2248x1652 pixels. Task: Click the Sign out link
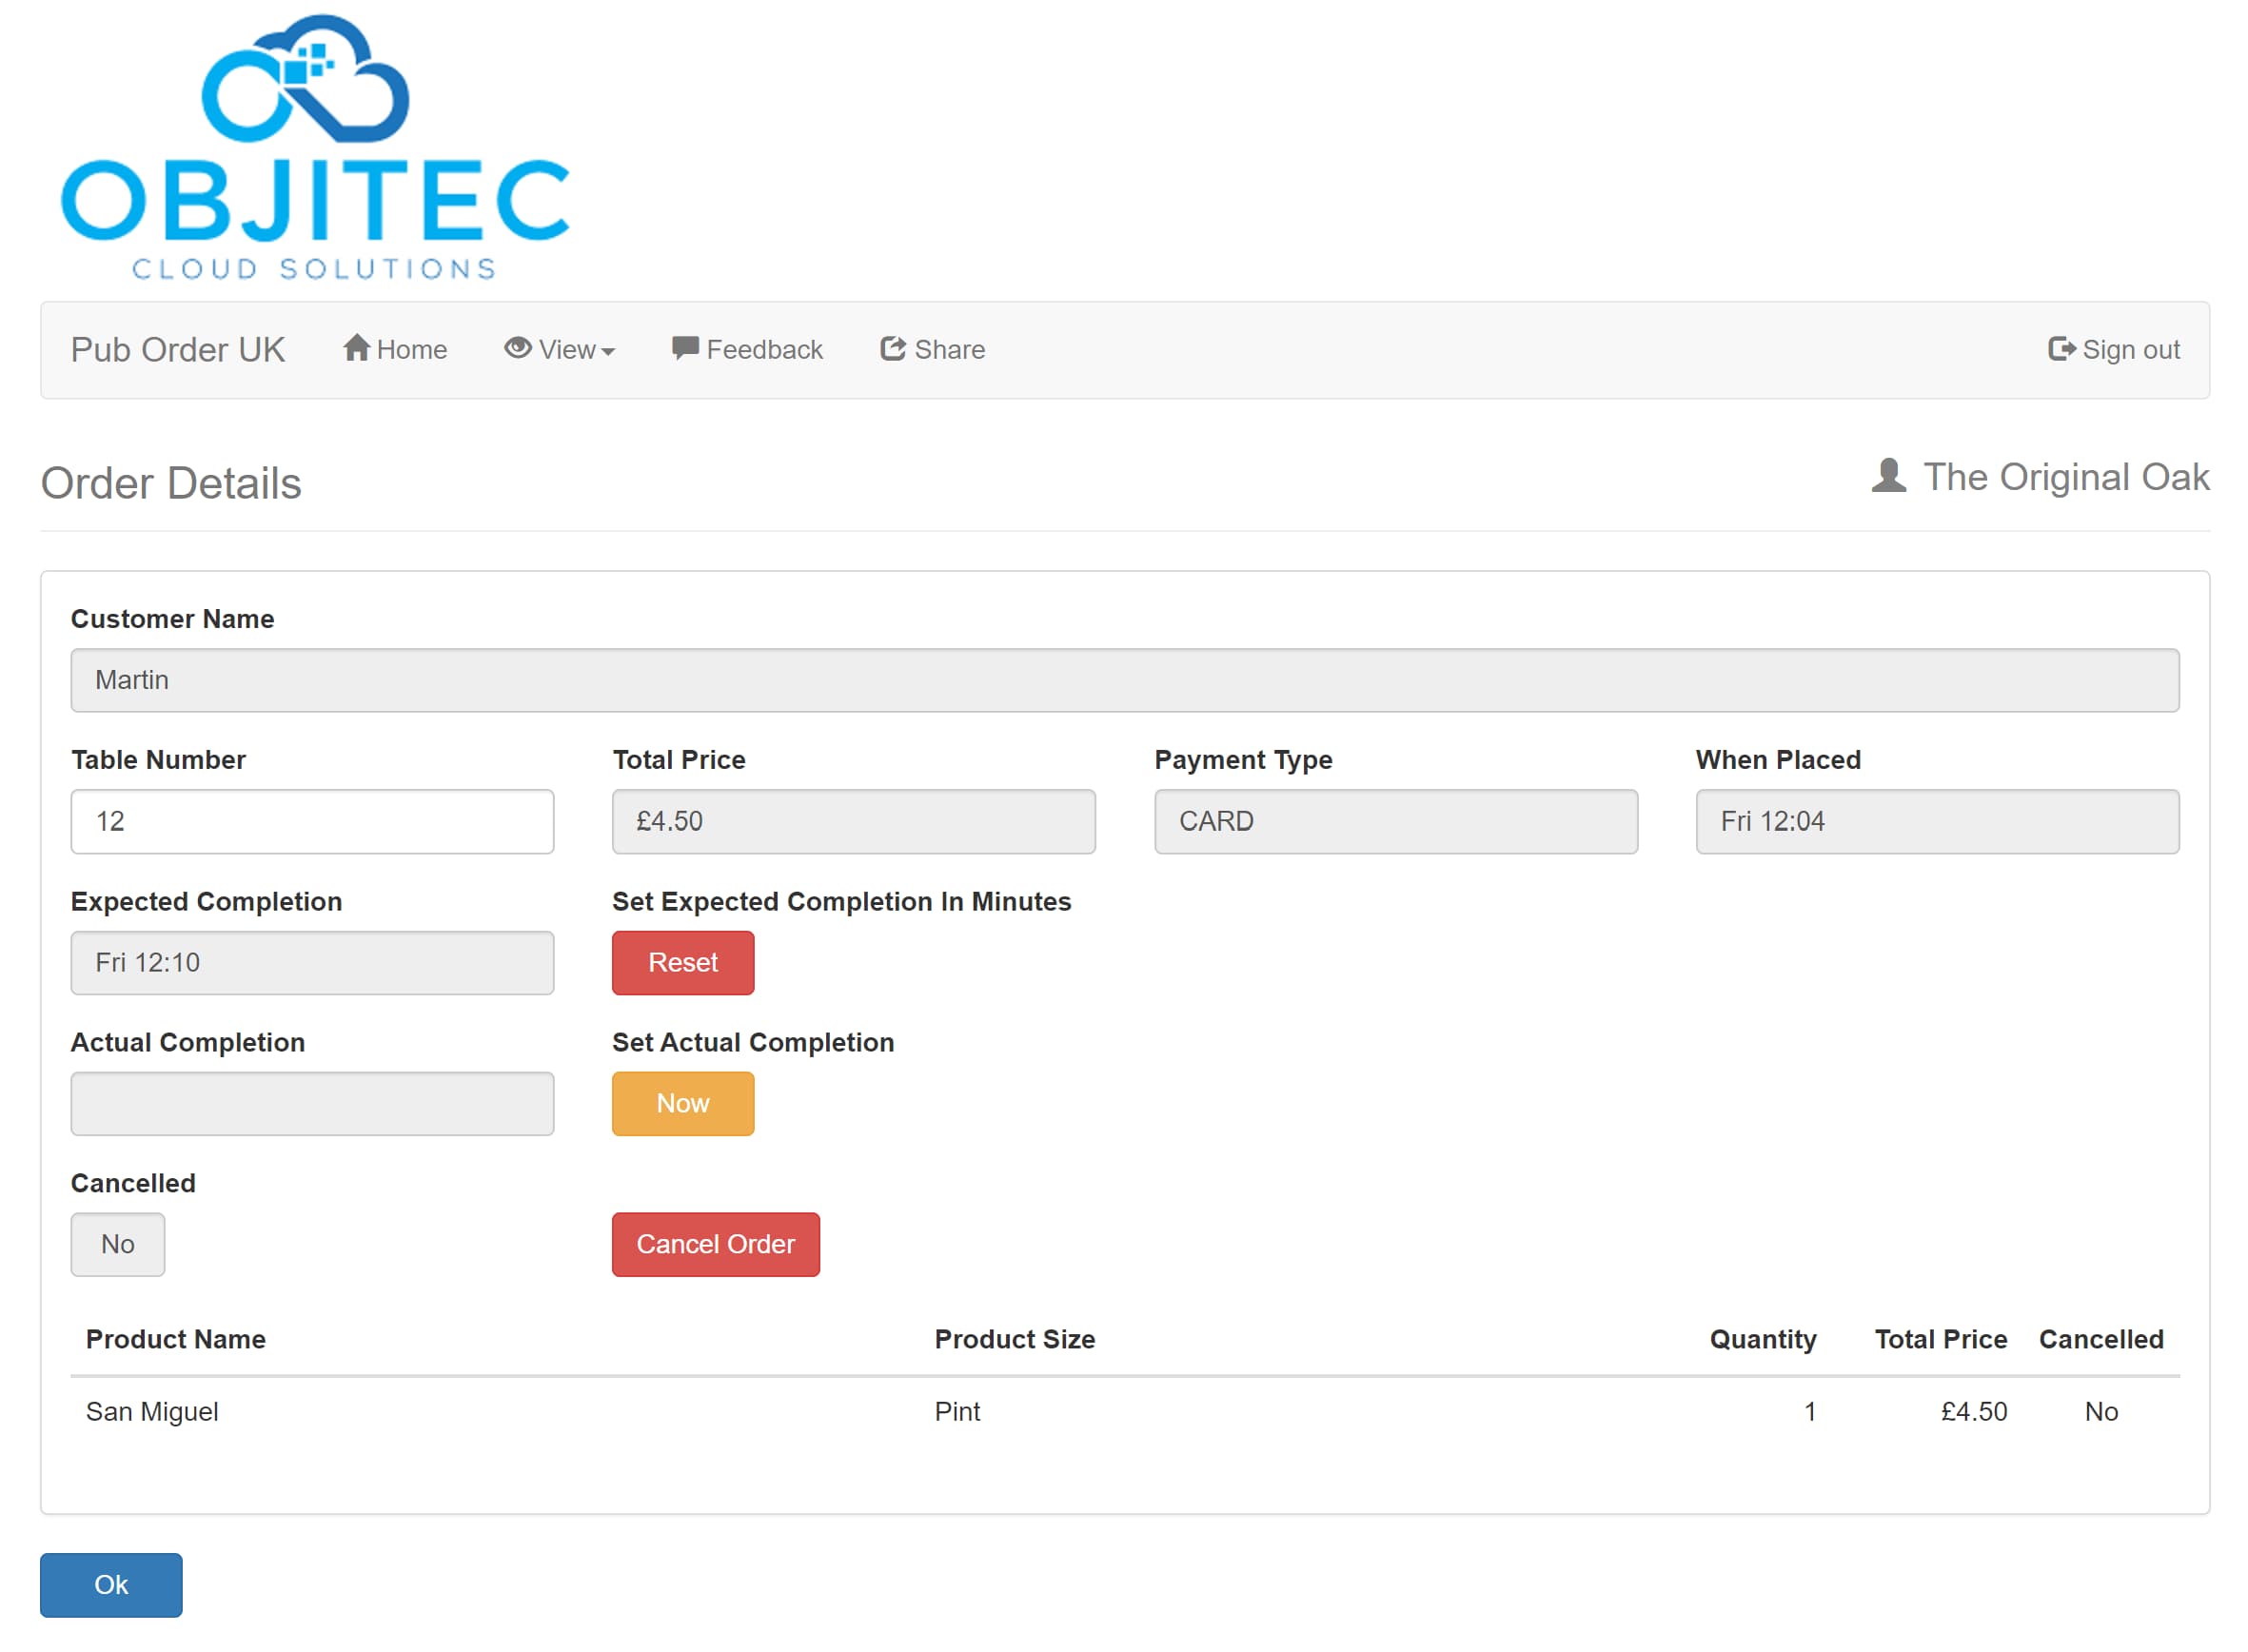(x=2113, y=349)
